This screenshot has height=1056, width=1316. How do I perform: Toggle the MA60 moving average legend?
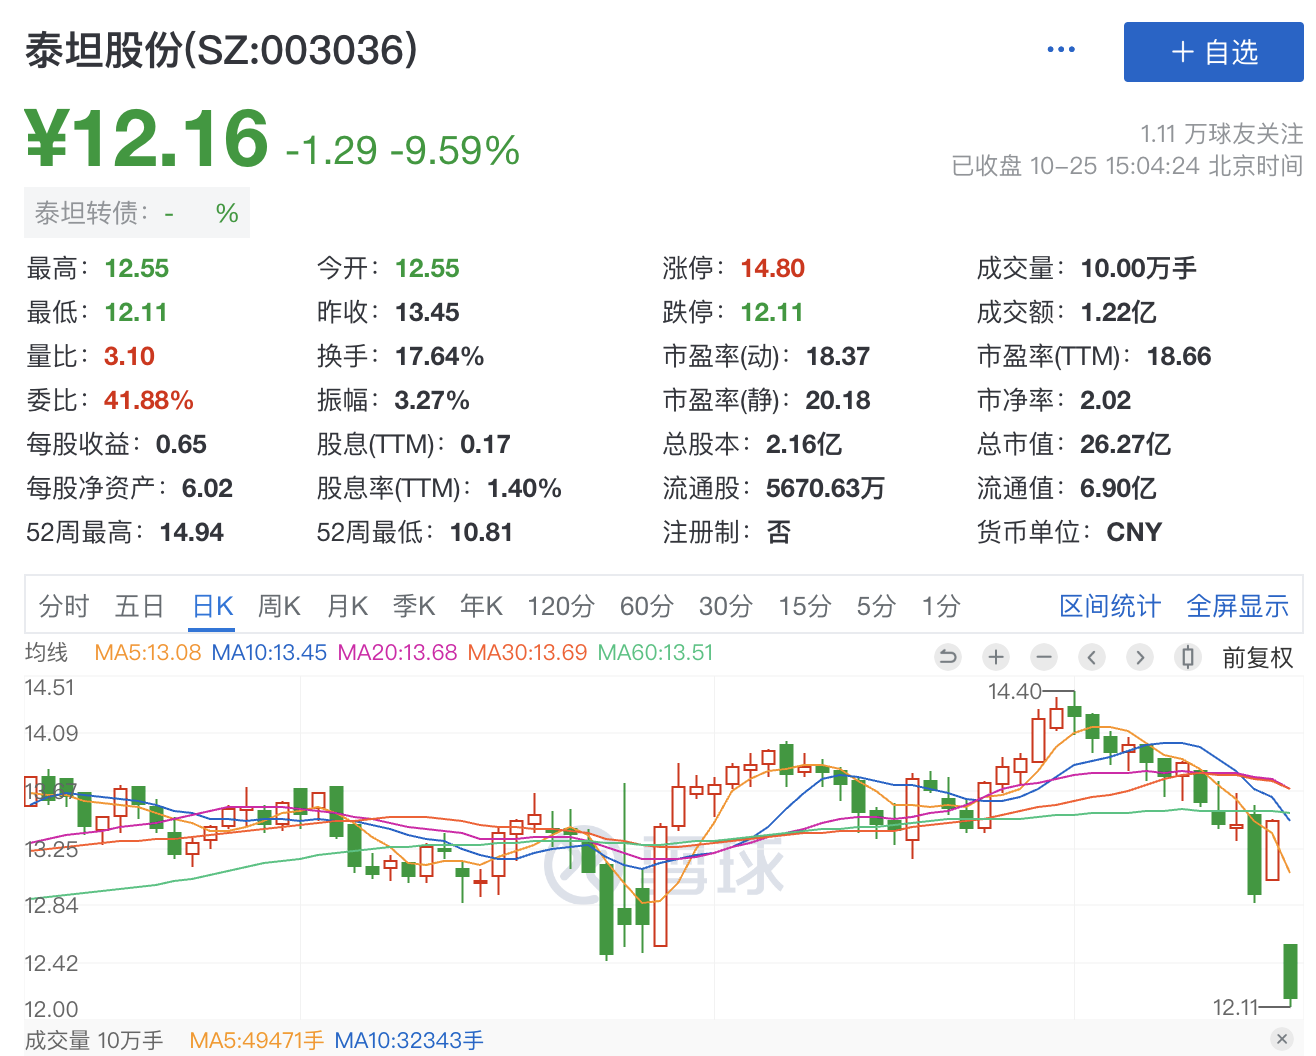655,653
